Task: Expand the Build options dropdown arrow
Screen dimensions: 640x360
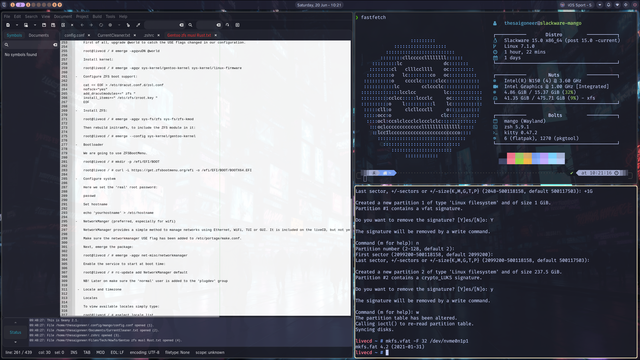Action: [x=119, y=25]
